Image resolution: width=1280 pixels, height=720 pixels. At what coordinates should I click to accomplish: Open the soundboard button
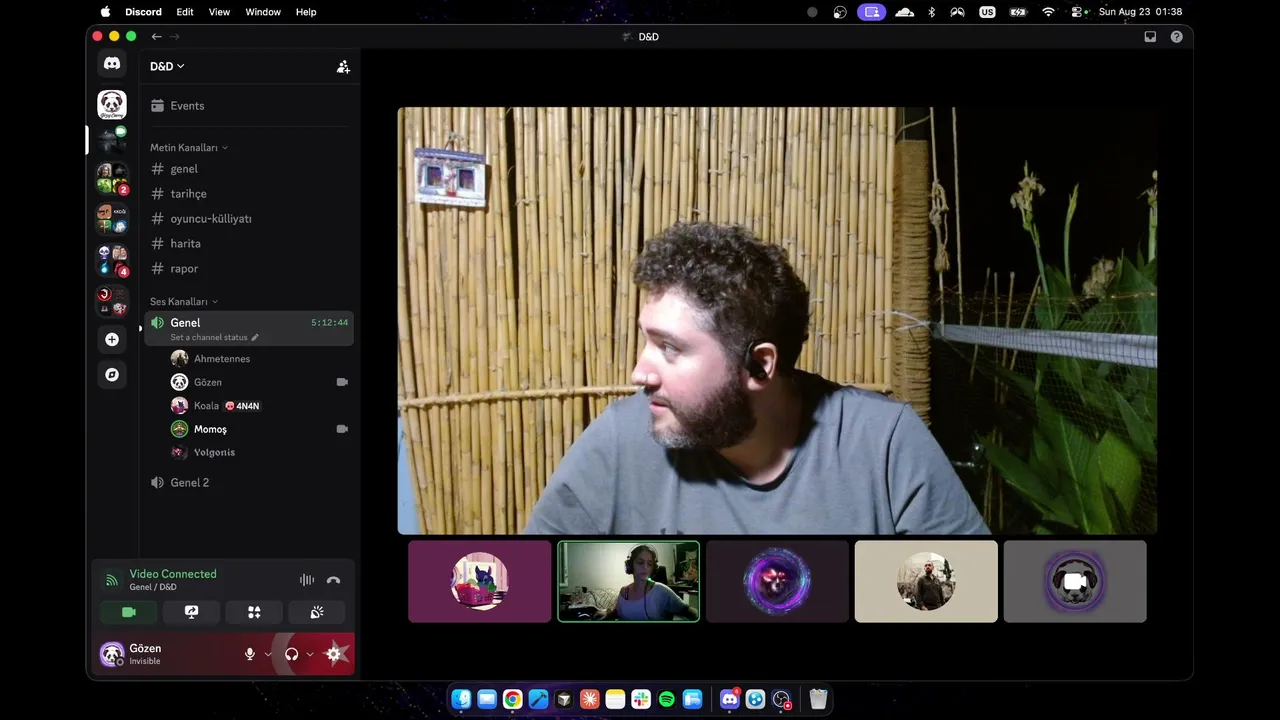(x=316, y=612)
